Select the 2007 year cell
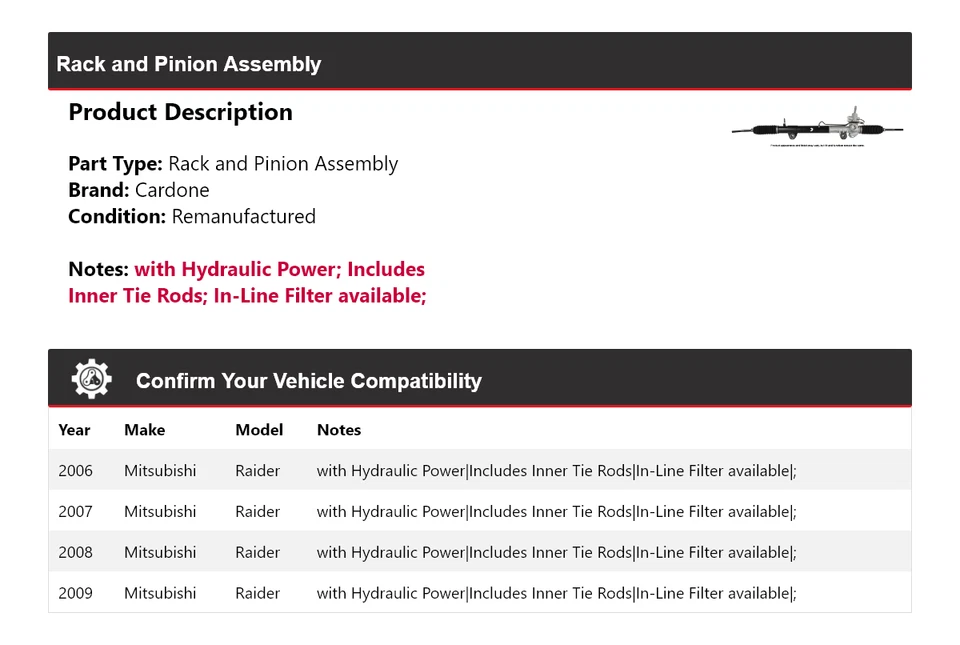This screenshot has height=645, width=960. click(x=75, y=511)
